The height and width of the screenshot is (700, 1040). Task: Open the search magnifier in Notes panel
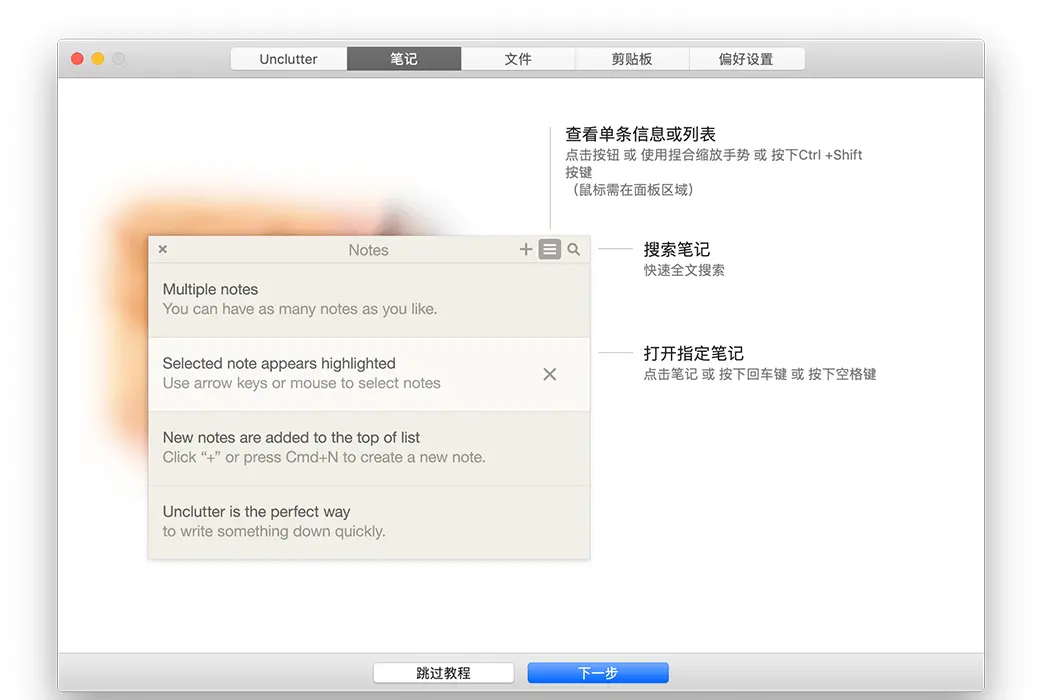coord(574,249)
